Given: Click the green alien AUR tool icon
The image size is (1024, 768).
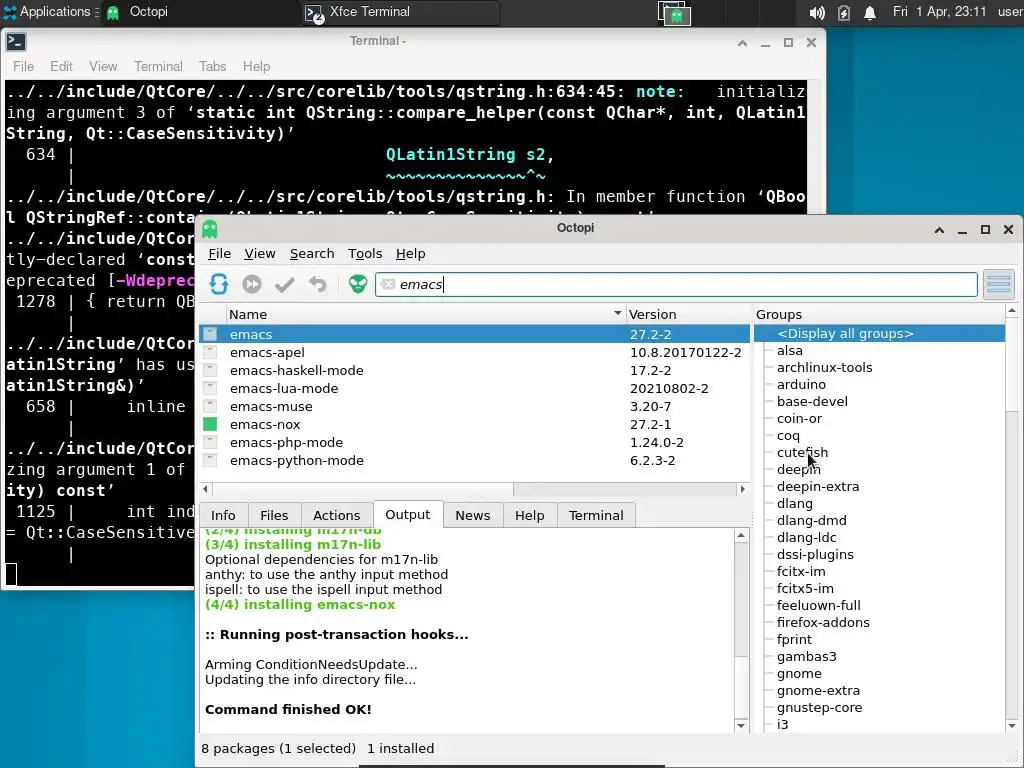Looking at the screenshot, I should 358,284.
